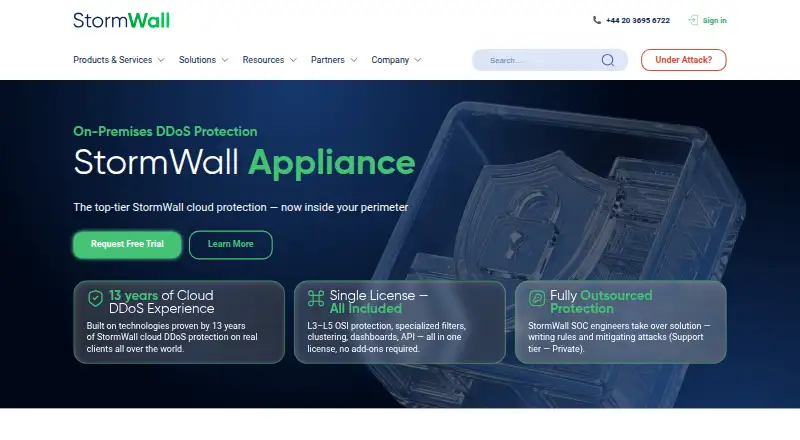Click the 'StormWall SOC engineers take over' description

pos(619,337)
